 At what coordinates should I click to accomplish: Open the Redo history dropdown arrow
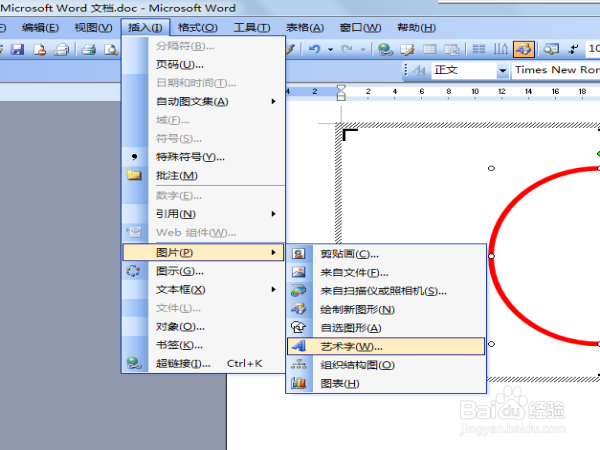(363, 49)
